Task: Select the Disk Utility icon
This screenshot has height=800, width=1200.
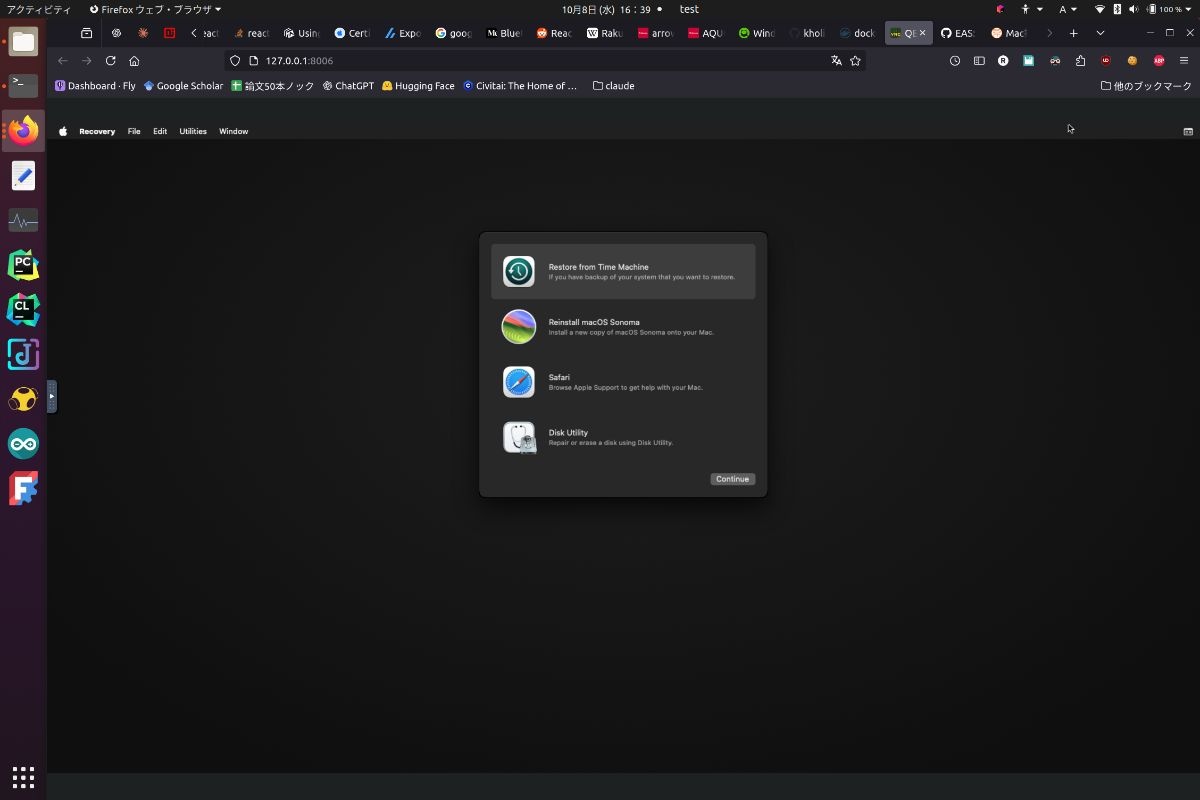Action: (x=519, y=437)
